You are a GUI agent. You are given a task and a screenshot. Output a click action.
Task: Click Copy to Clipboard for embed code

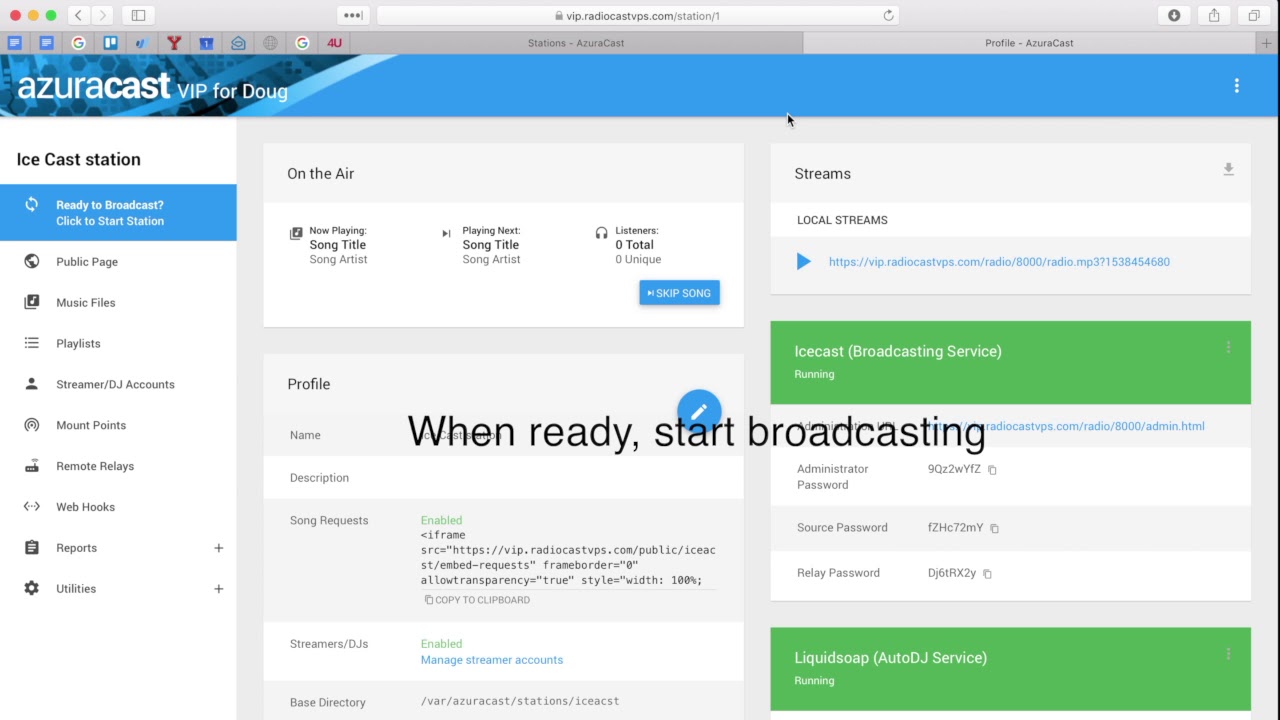pyautogui.click(x=478, y=600)
